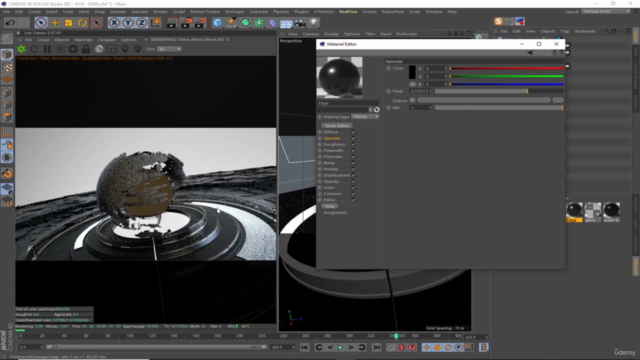640x360 pixels.
Task: Click the green generator objects icon
Action: [x=245, y=23]
